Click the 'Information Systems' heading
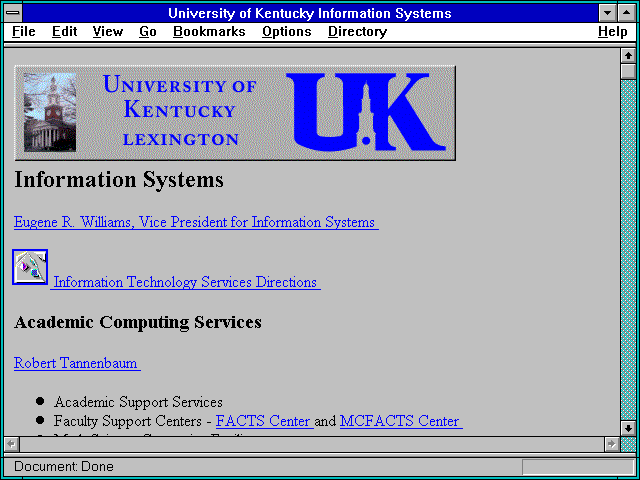 (x=119, y=180)
